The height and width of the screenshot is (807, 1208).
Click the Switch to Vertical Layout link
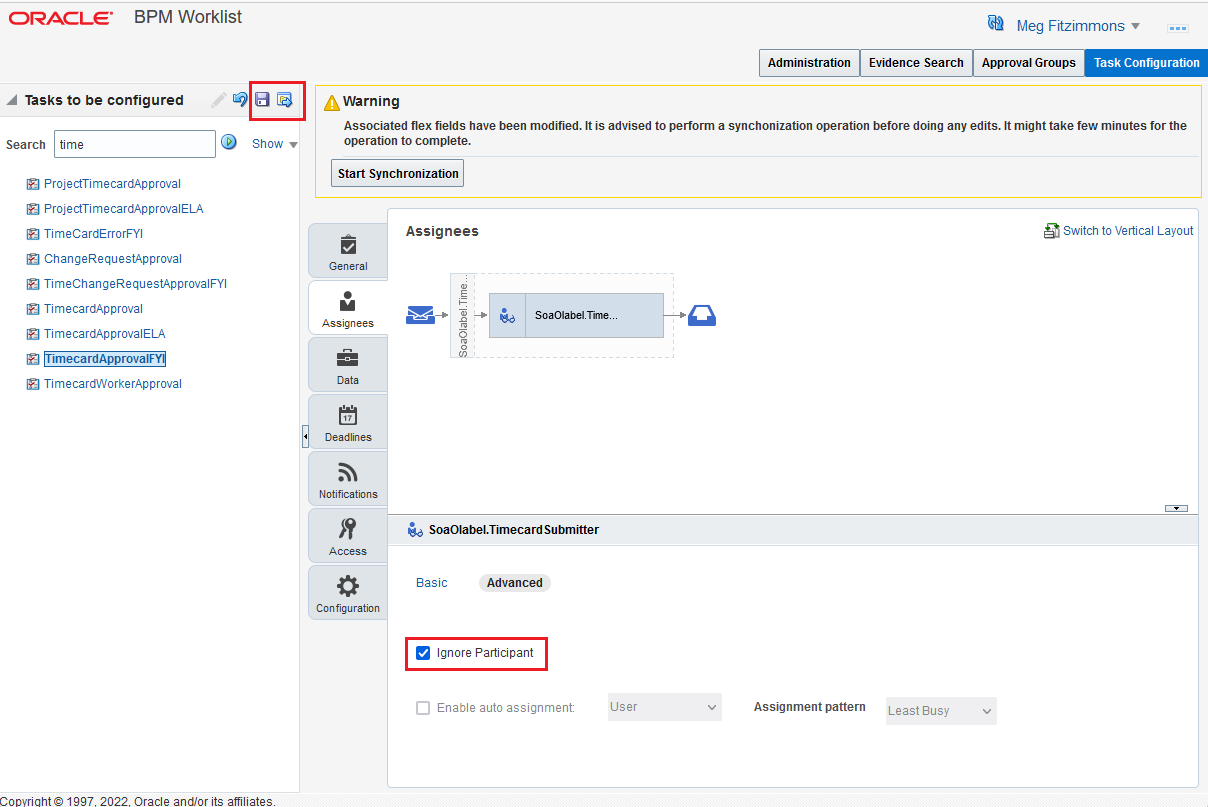1128,231
